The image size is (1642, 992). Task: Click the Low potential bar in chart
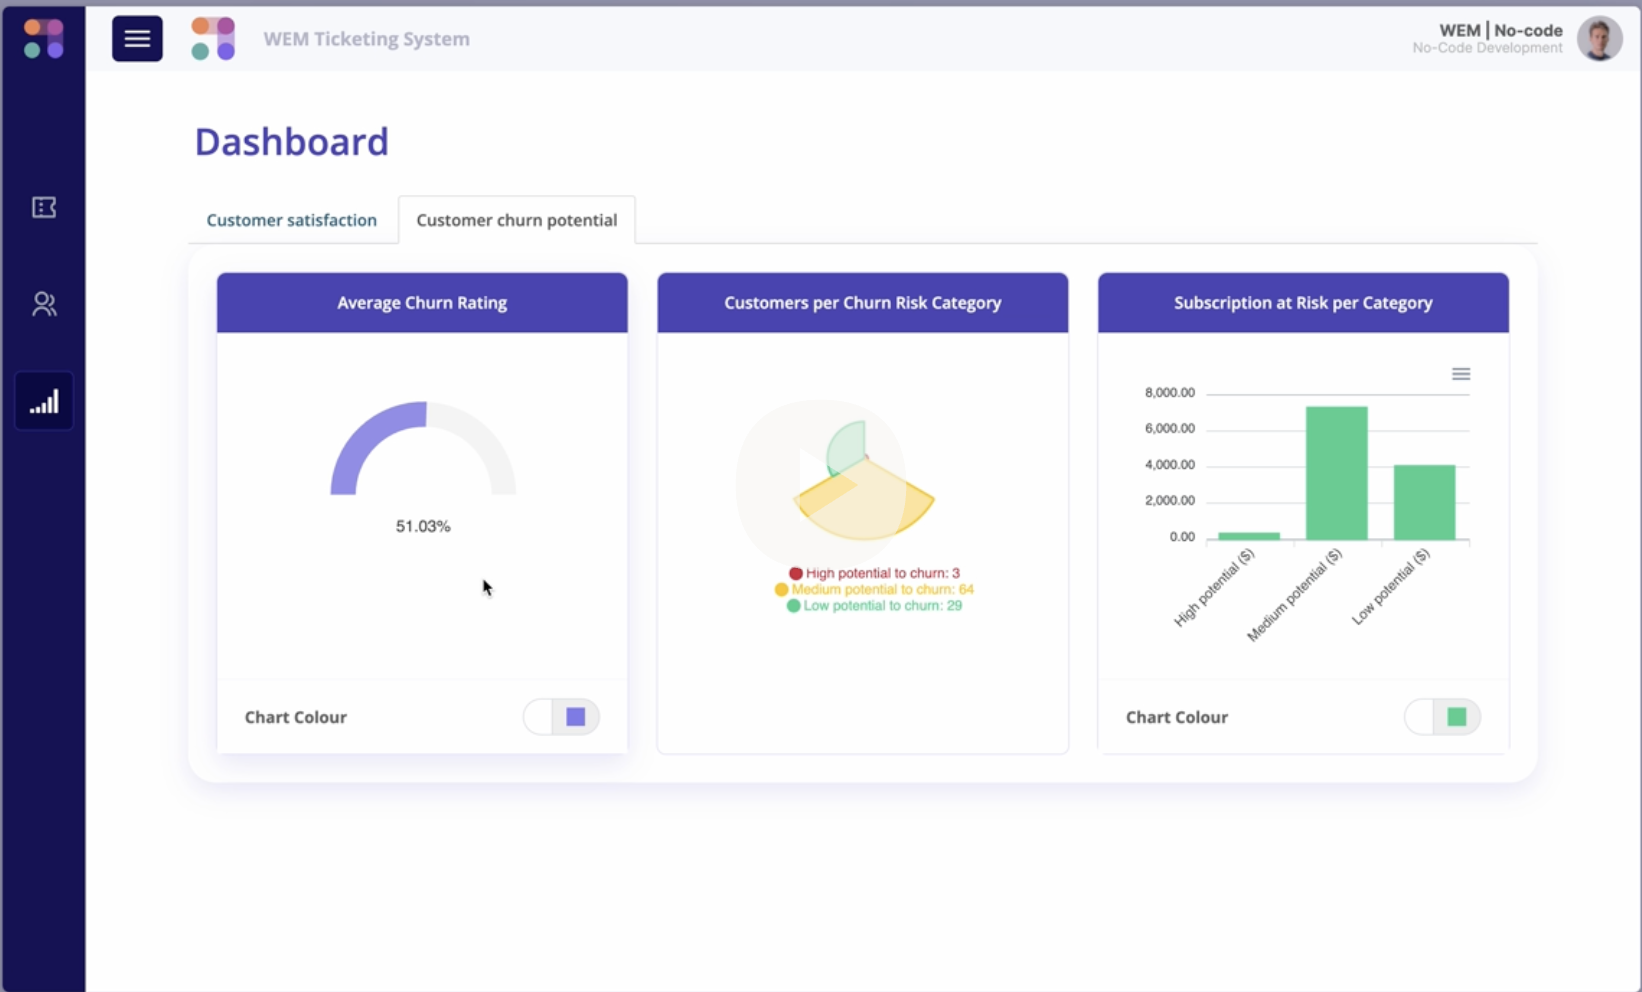point(1424,502)
